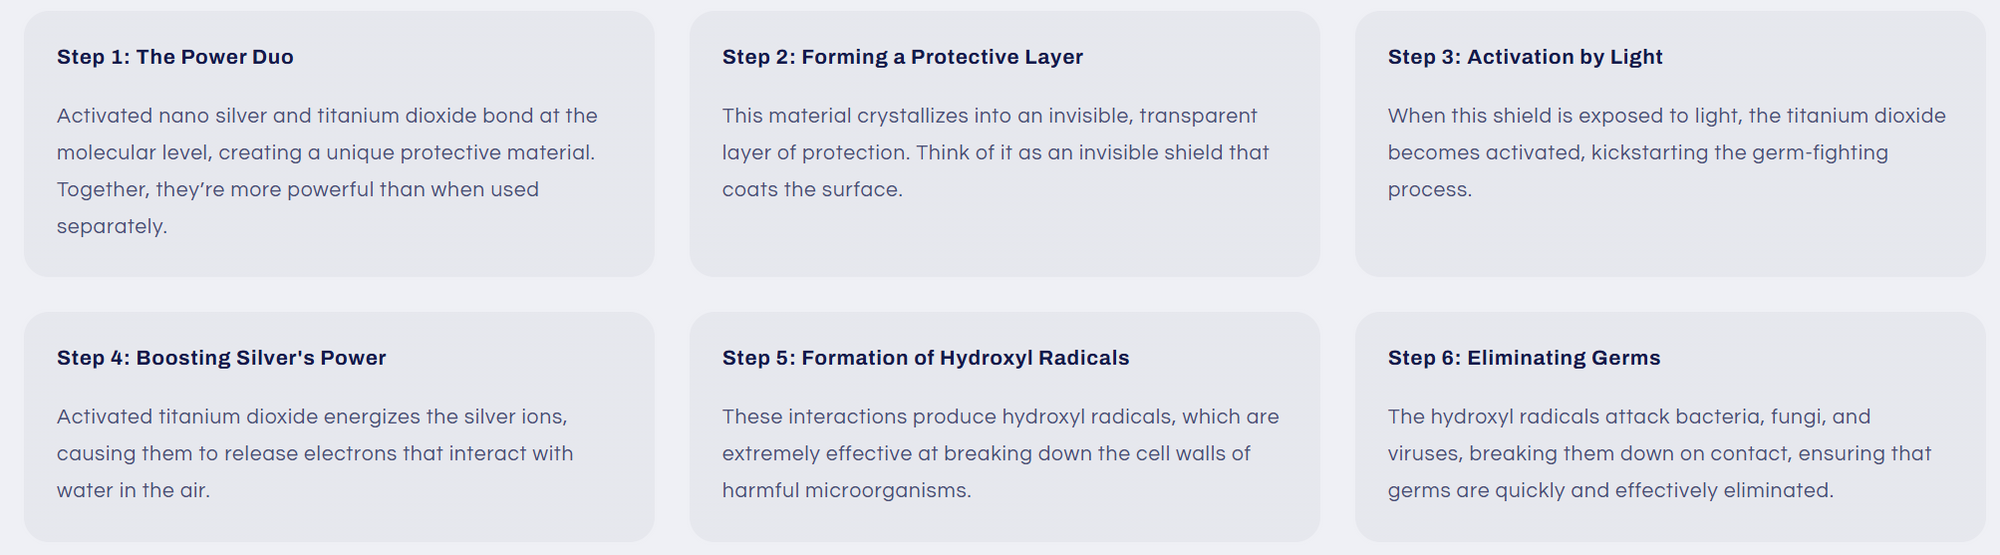This screenshot has height=555, width=2000.
Task: Click "coats the surface." line in Step 2
Action: (x=812, y=190)
